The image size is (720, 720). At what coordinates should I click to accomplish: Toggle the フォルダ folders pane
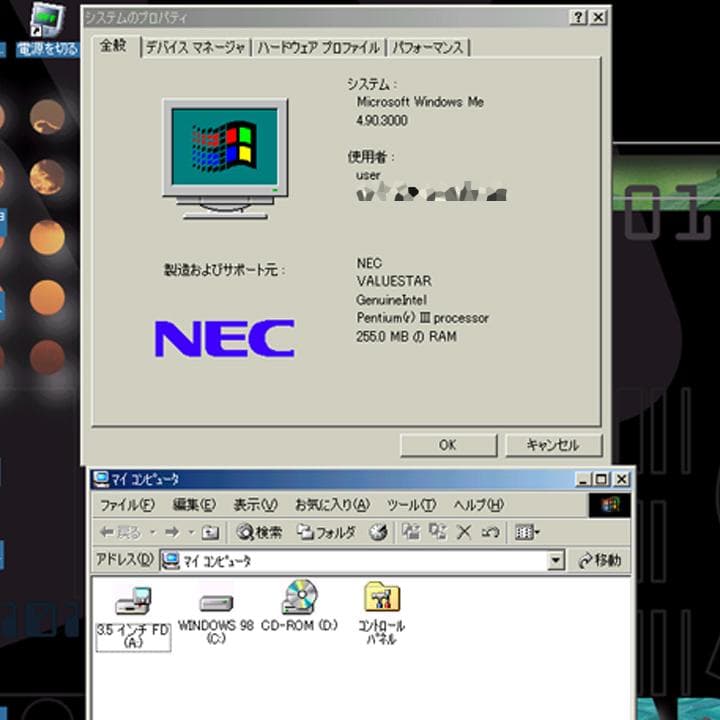pyautogui.click(x=326, y=533)
